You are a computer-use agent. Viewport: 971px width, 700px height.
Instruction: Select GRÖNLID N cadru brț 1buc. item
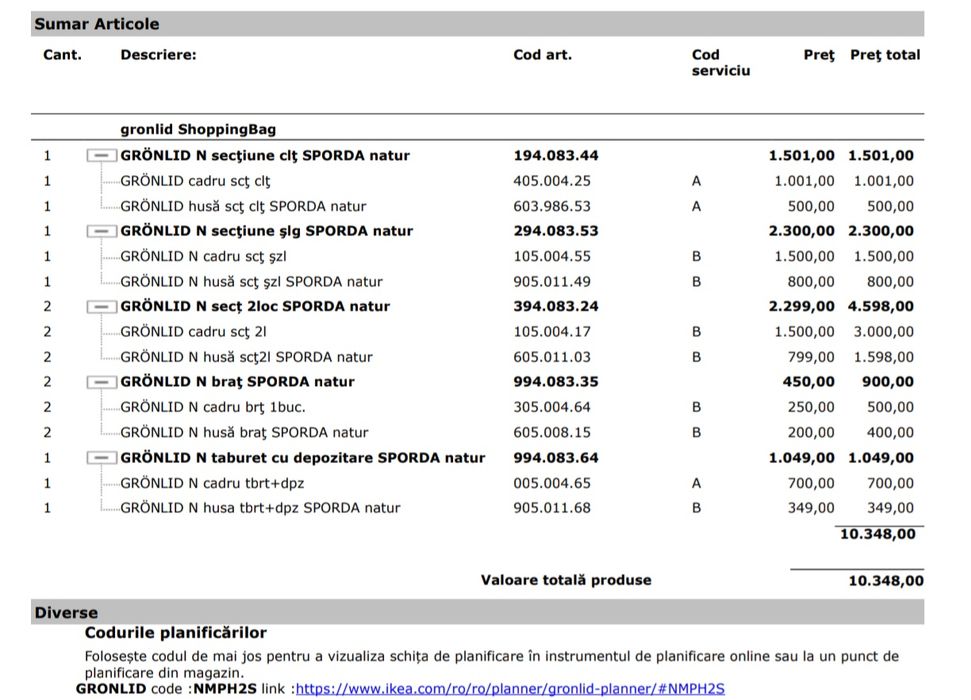(x=213, y=407)
